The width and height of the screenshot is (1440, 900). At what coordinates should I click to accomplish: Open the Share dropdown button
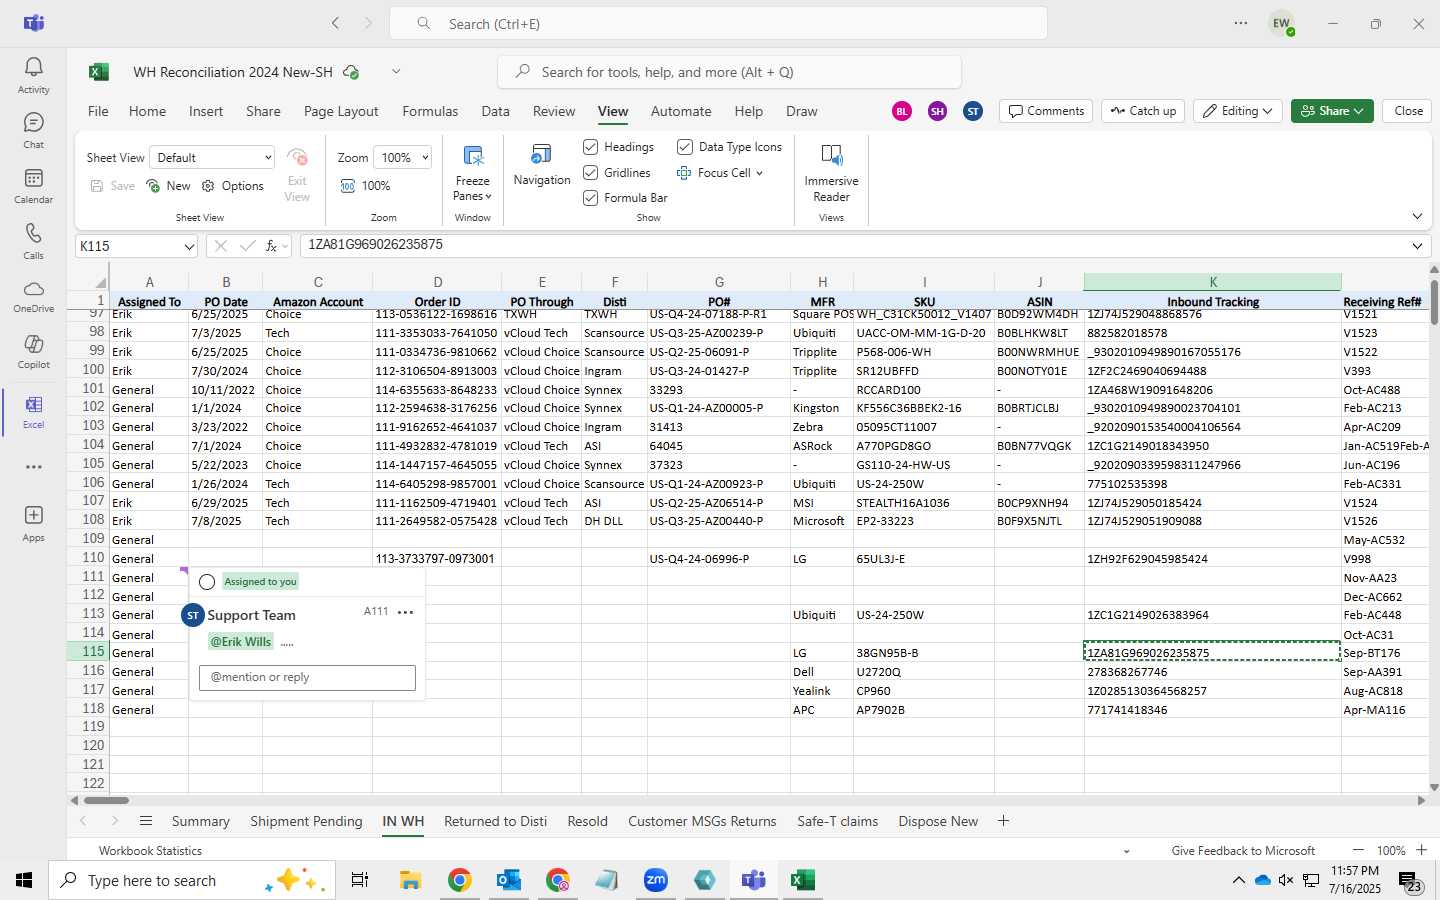tap(1332, 111)
